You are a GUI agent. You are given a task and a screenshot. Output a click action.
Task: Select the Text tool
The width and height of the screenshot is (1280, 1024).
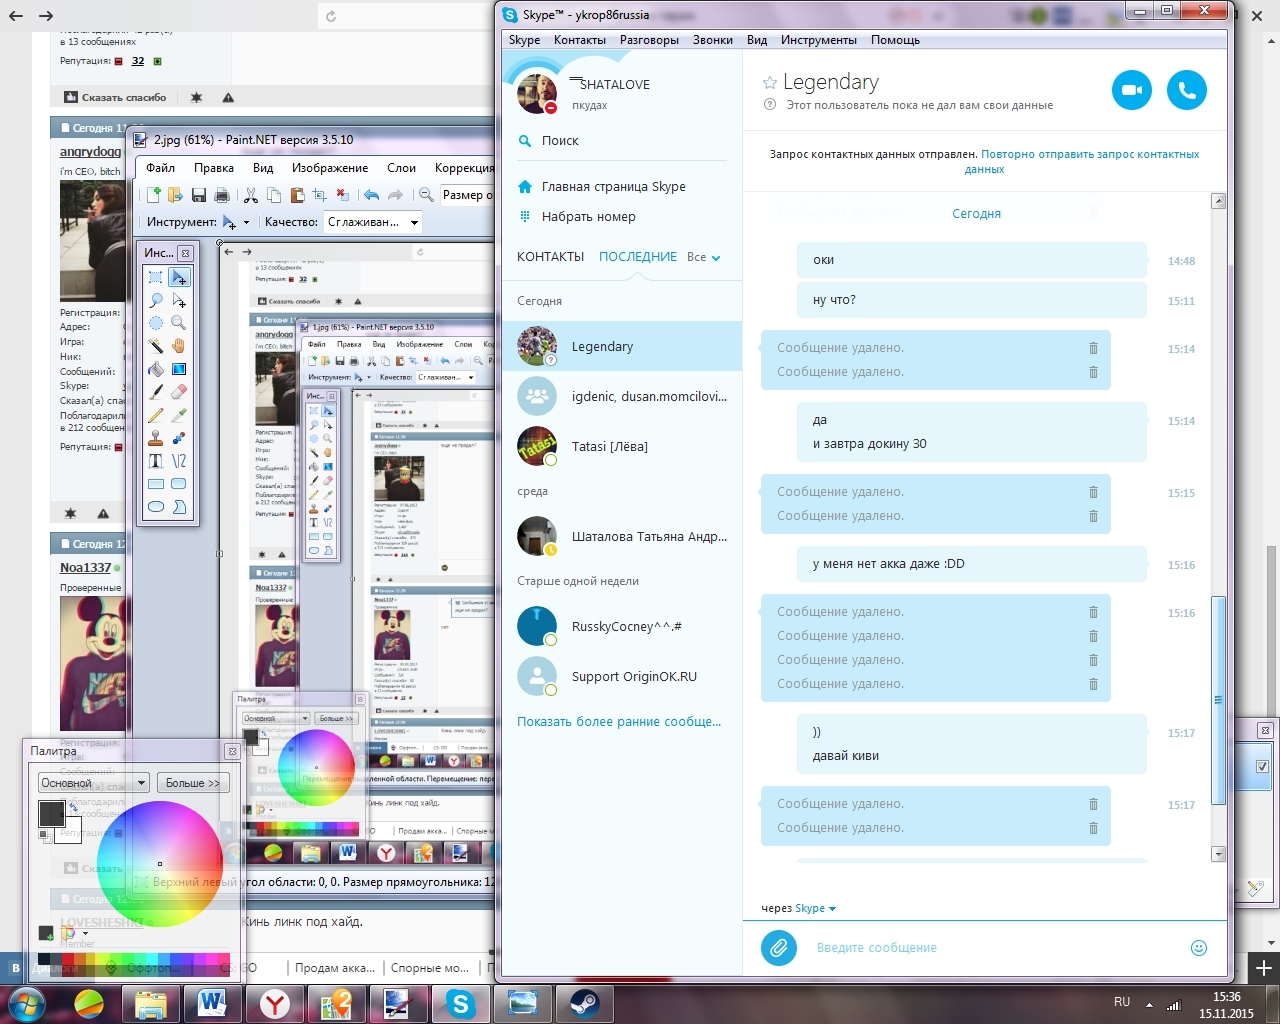coord(156,461)
